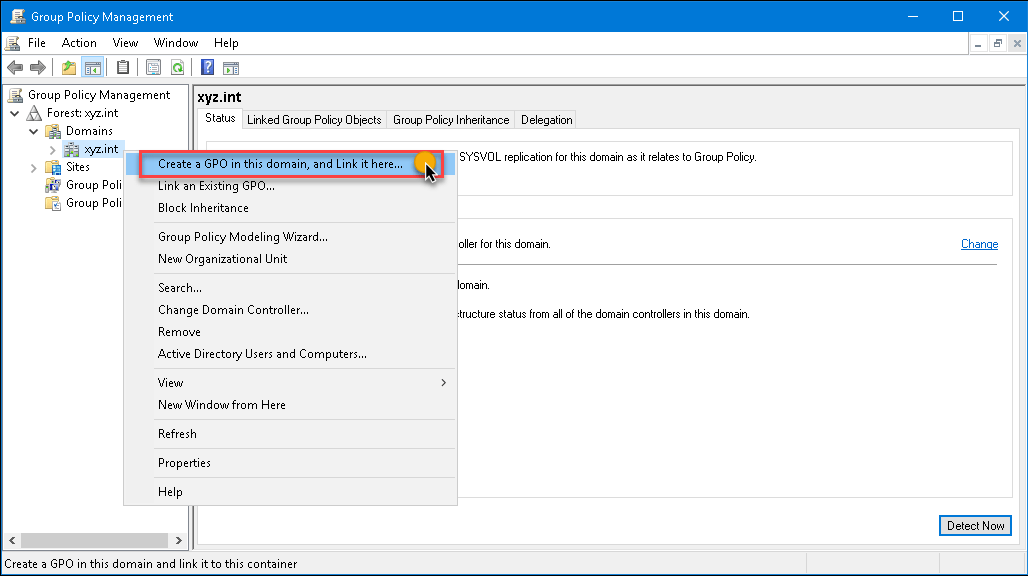Viewport: 1028px width, 576px height.
Task: Choose New Organizational Unit
Action: point(291,259)
